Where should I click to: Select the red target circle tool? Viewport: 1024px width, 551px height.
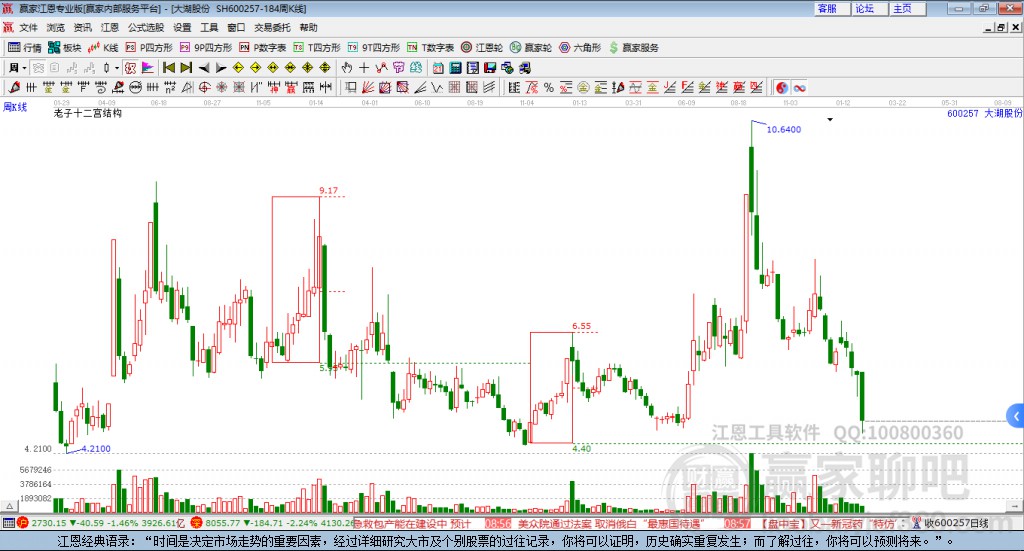click(x=204, y=87)
